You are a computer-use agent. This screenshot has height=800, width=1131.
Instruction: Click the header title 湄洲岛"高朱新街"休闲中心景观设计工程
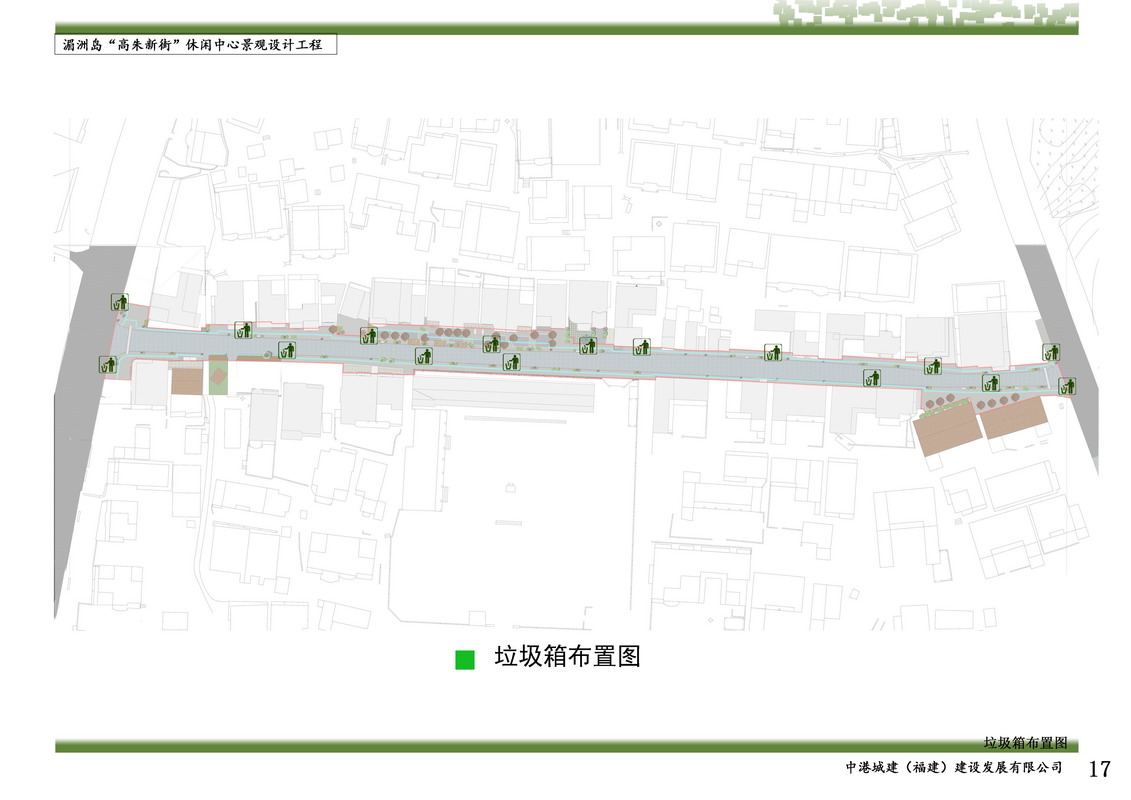[192, 45]
